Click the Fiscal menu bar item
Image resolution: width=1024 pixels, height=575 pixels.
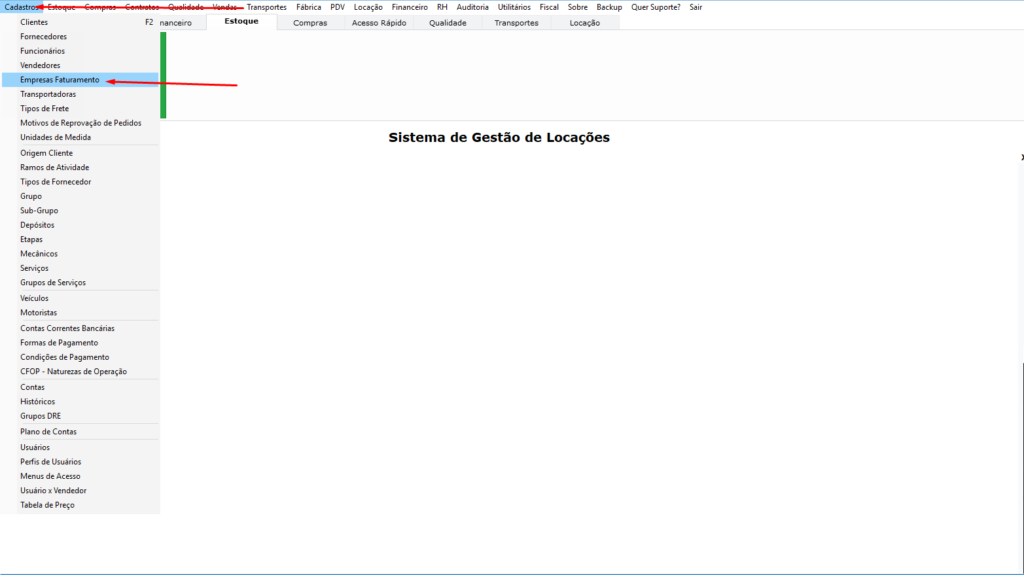click(x=549, y=7)
